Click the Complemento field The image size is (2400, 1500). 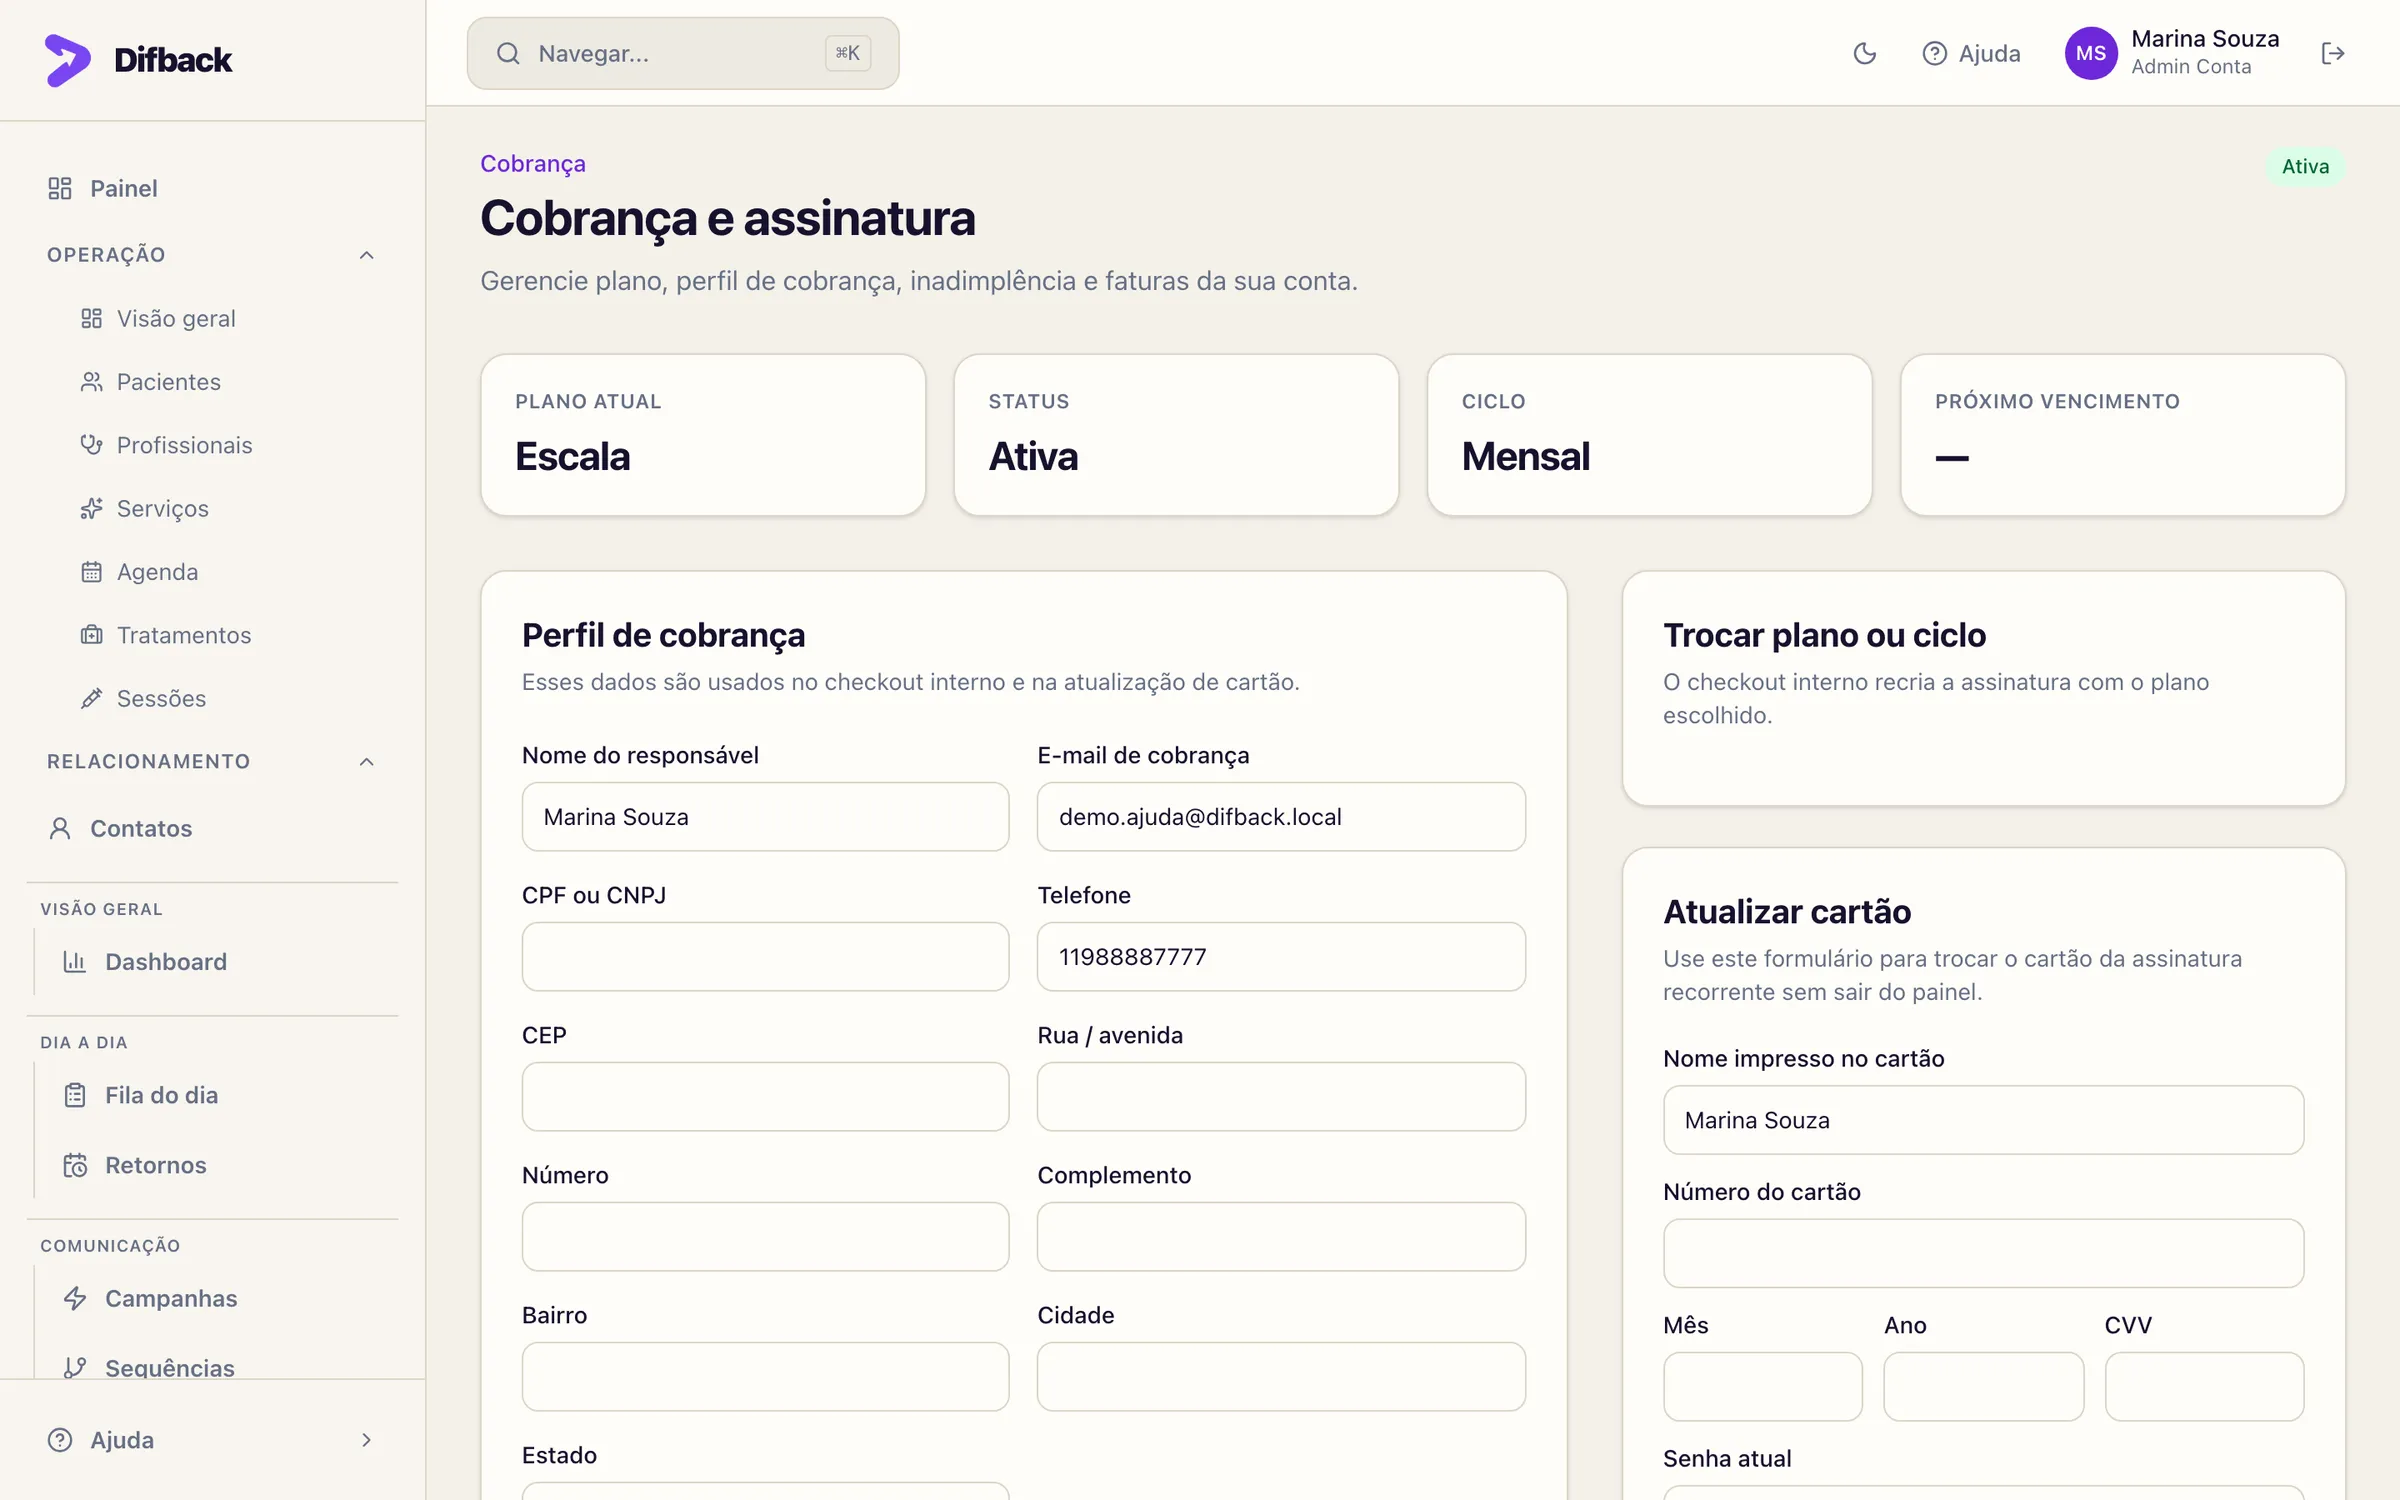(1281, 1237)
